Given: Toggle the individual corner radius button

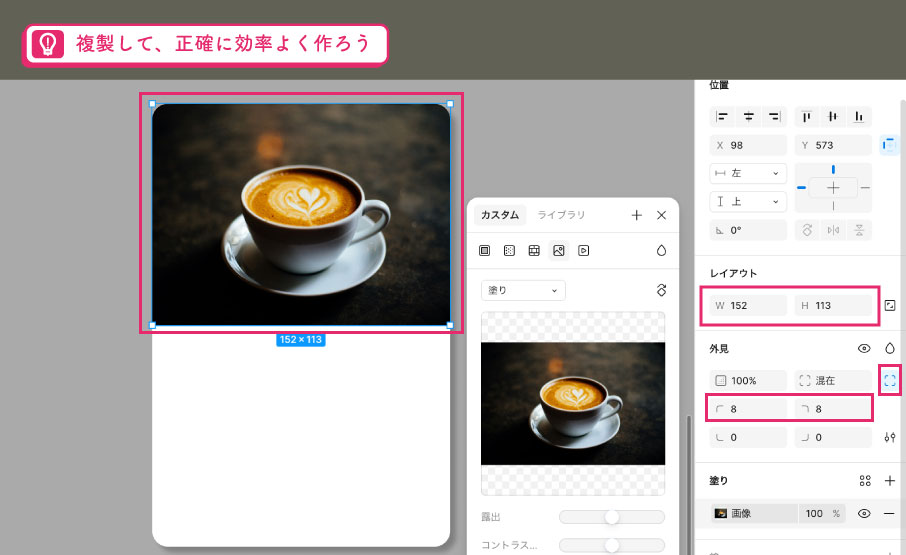Looking at the screenshot, I should (x=890, y=380).
